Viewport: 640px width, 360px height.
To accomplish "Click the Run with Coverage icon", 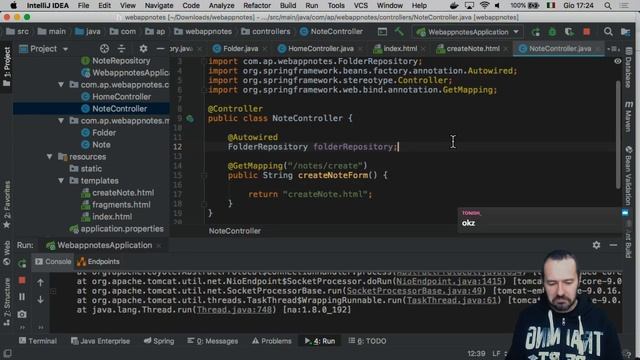I will click(x=569, y=32).
